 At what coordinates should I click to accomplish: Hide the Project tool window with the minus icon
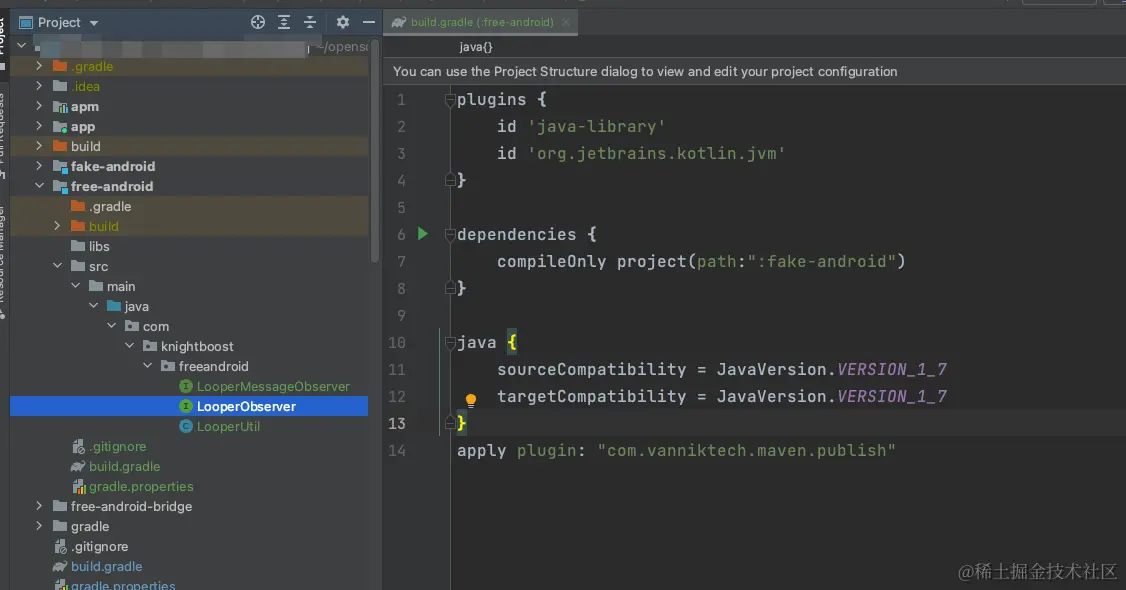coord(368,22)
